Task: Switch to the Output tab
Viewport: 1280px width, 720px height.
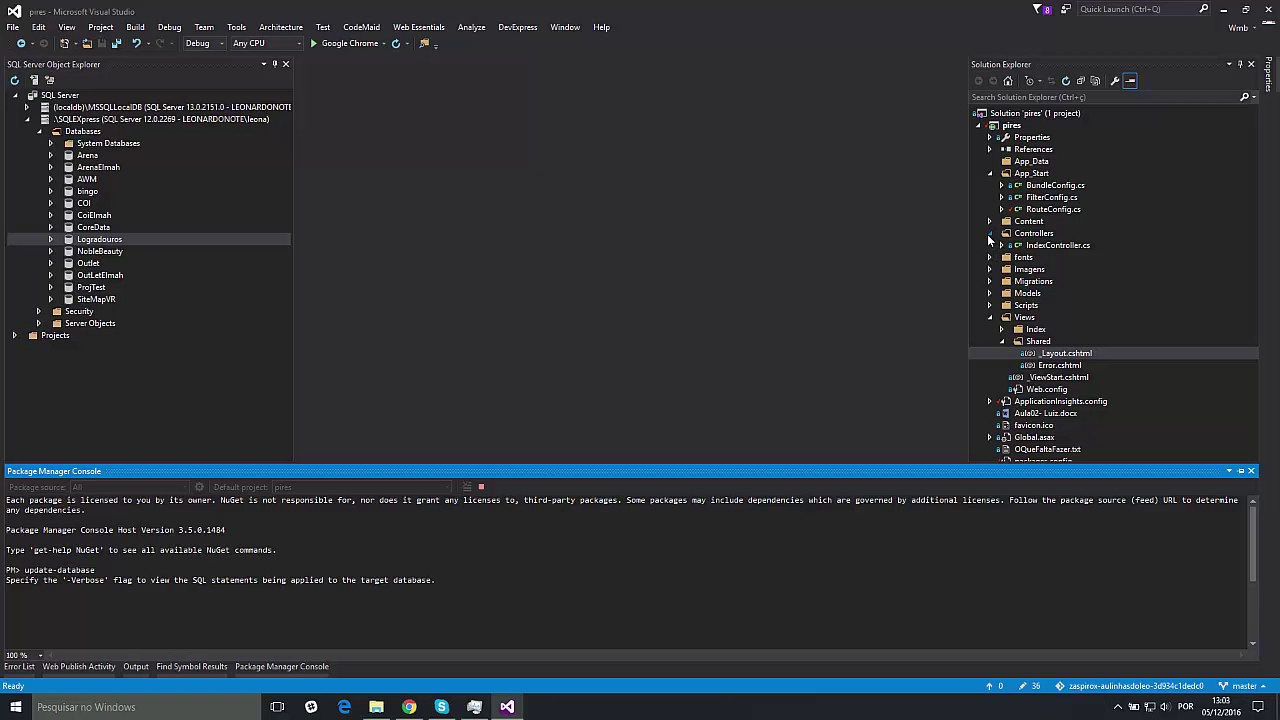Action: coord(136,667)
